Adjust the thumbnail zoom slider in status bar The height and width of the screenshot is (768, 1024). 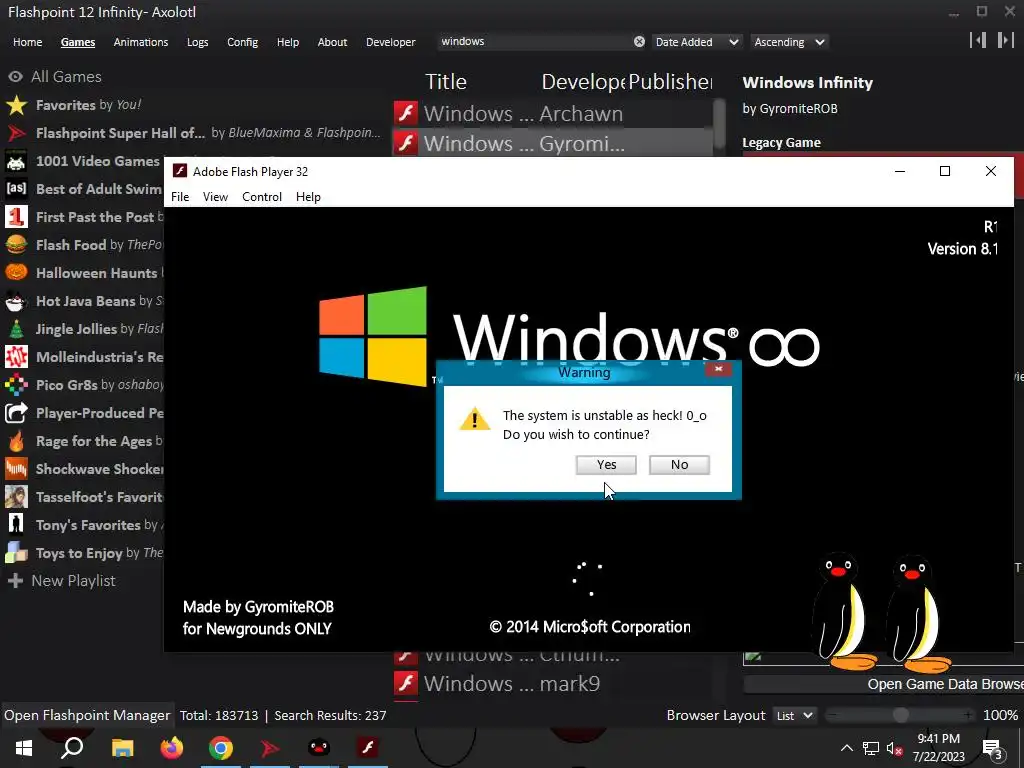[901, 716]
